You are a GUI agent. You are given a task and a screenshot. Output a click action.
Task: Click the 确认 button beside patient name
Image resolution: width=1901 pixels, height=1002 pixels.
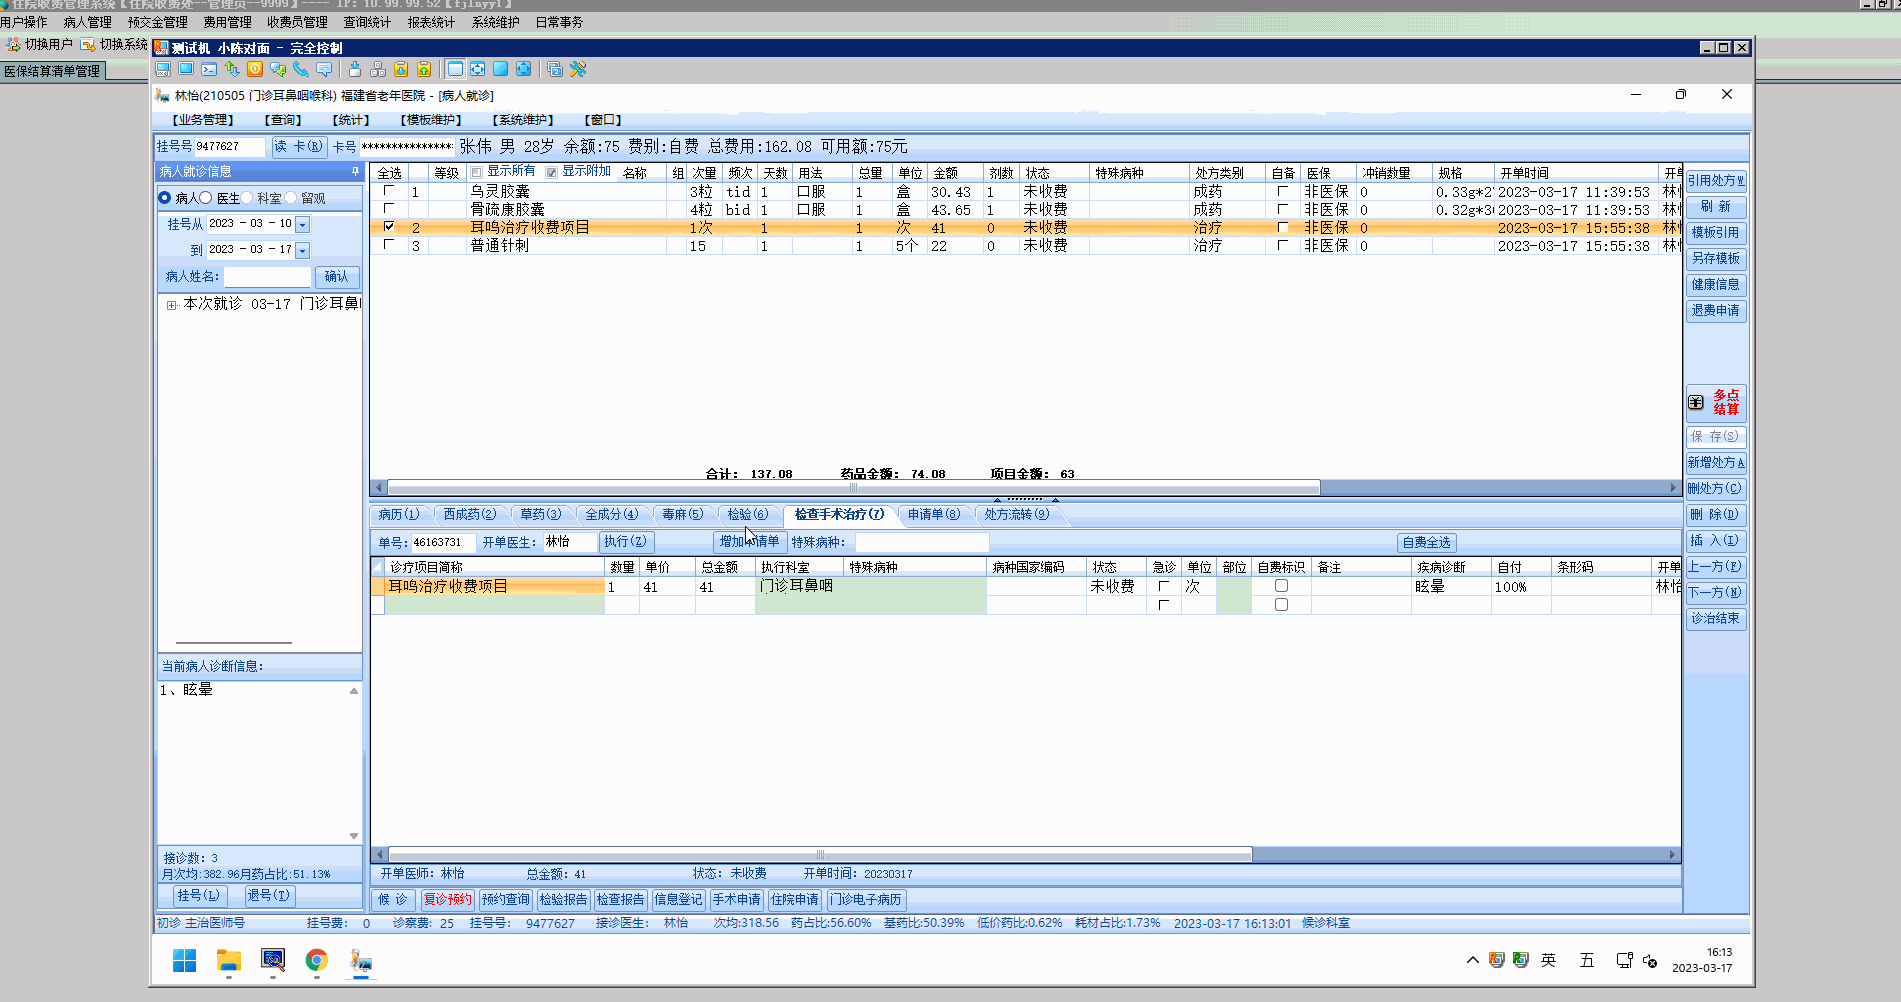coord(337,276)
